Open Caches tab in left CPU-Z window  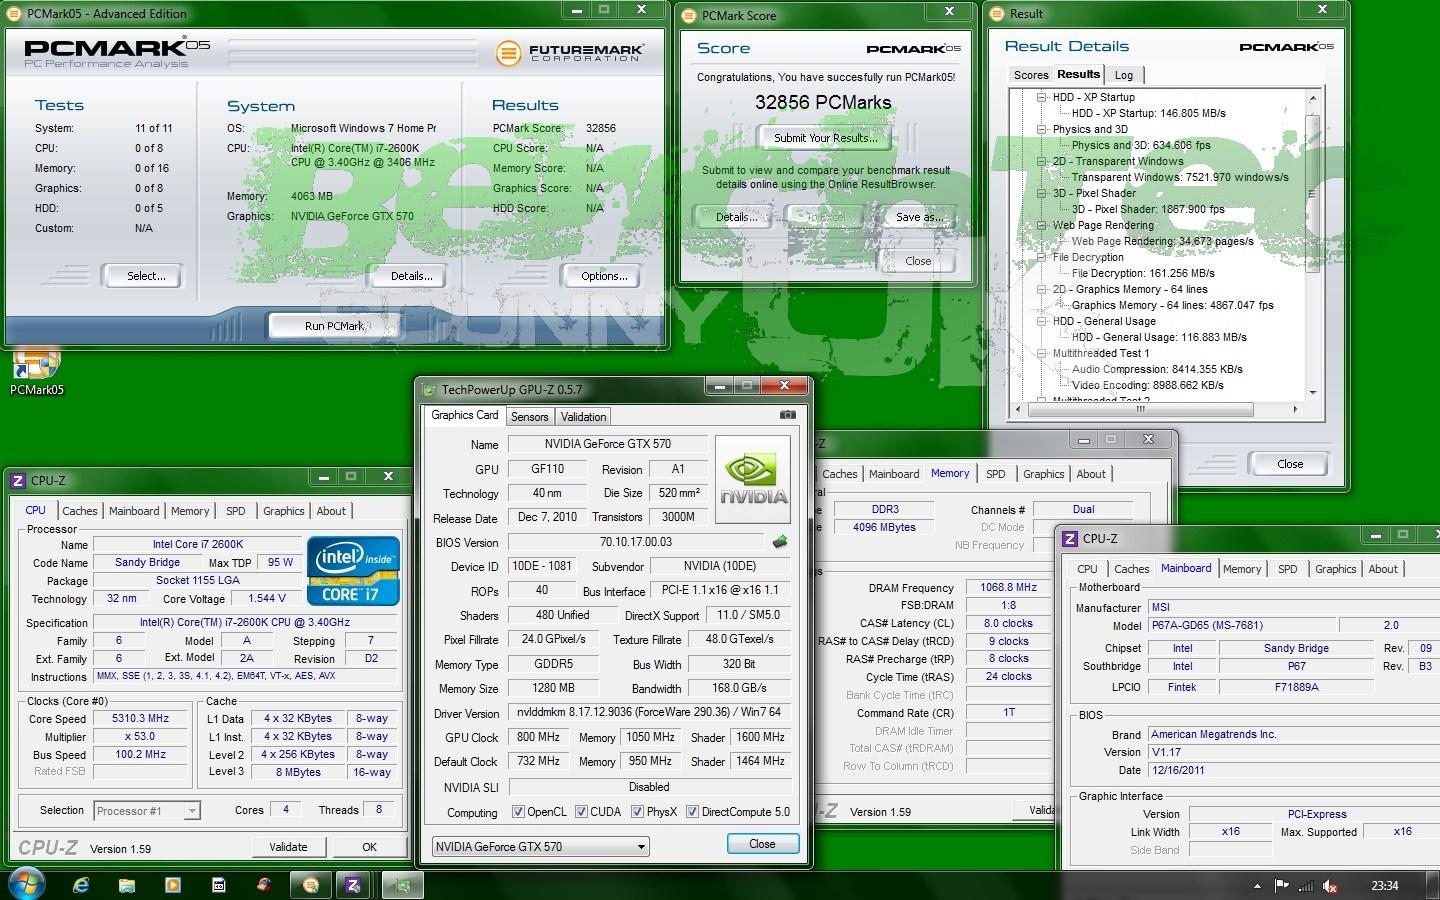(x=80, y=511)
